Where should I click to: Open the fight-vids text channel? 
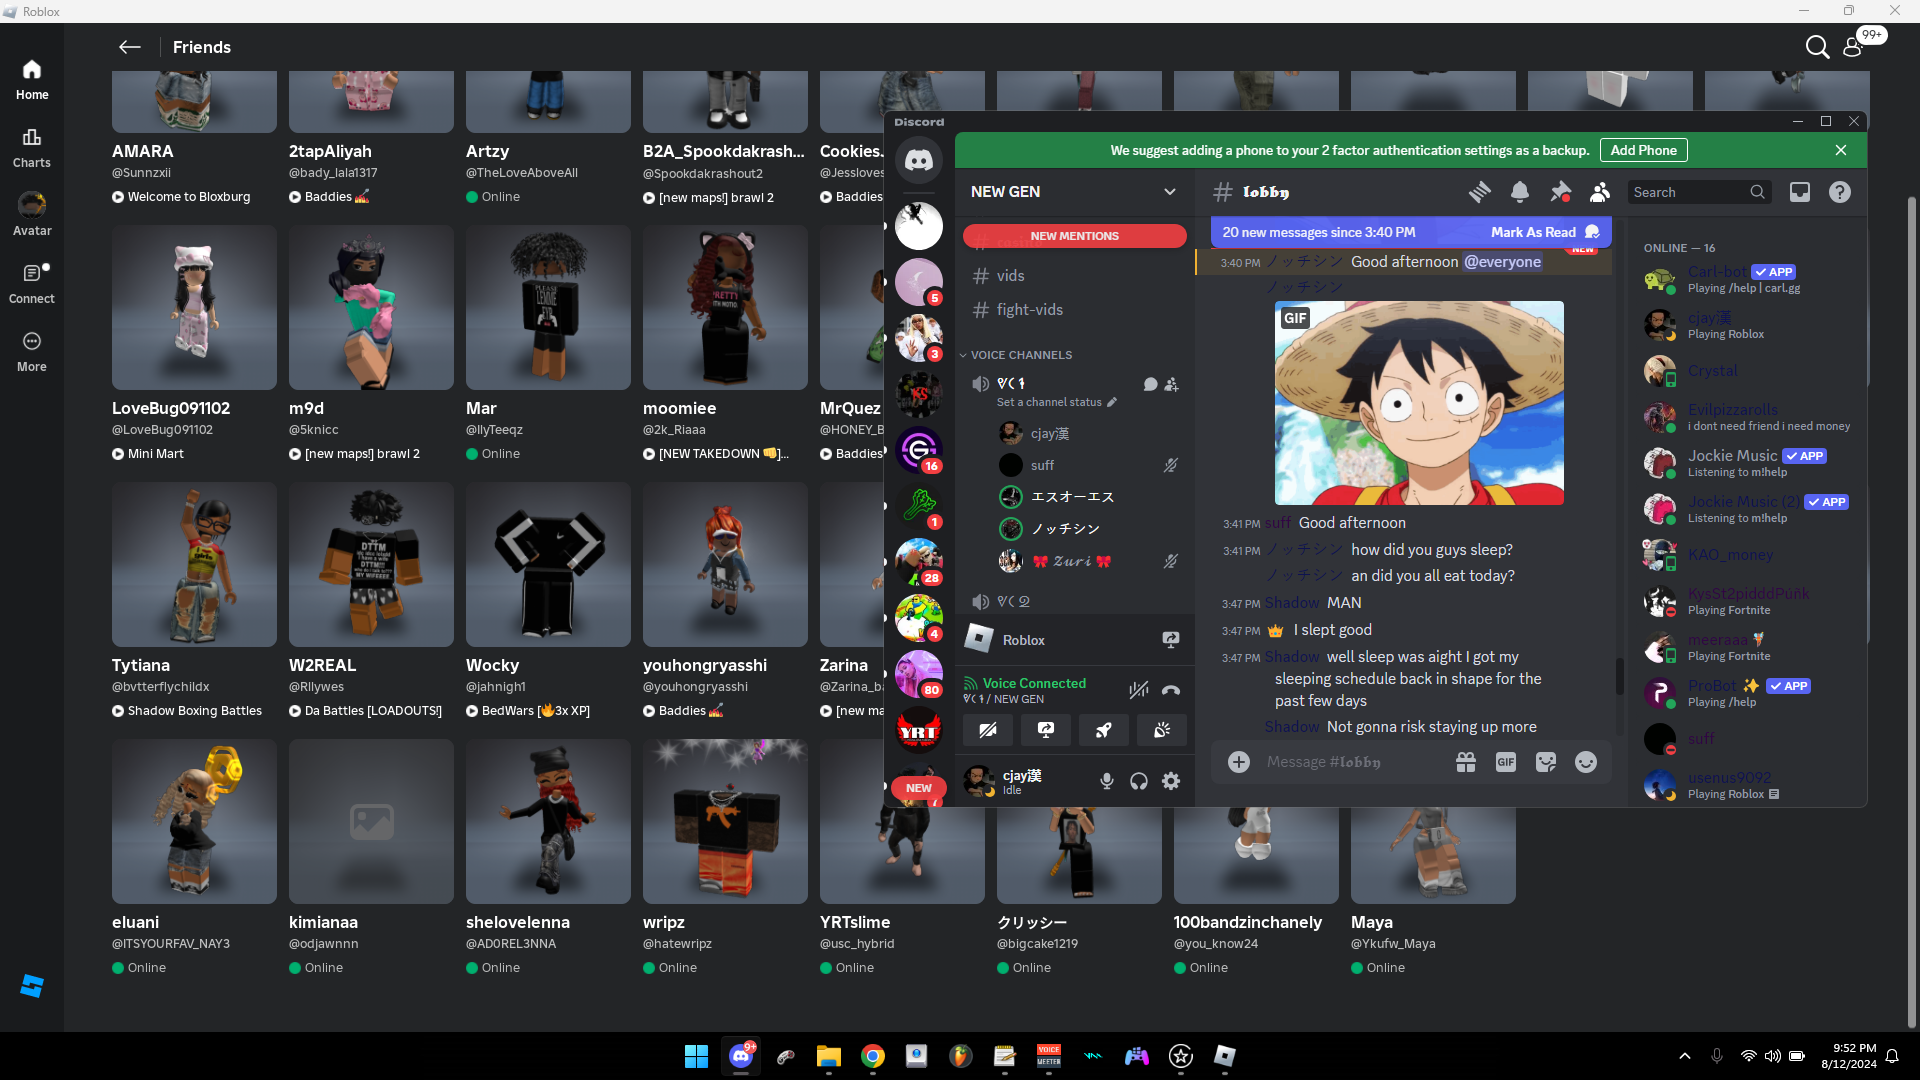coord(1029,310)
